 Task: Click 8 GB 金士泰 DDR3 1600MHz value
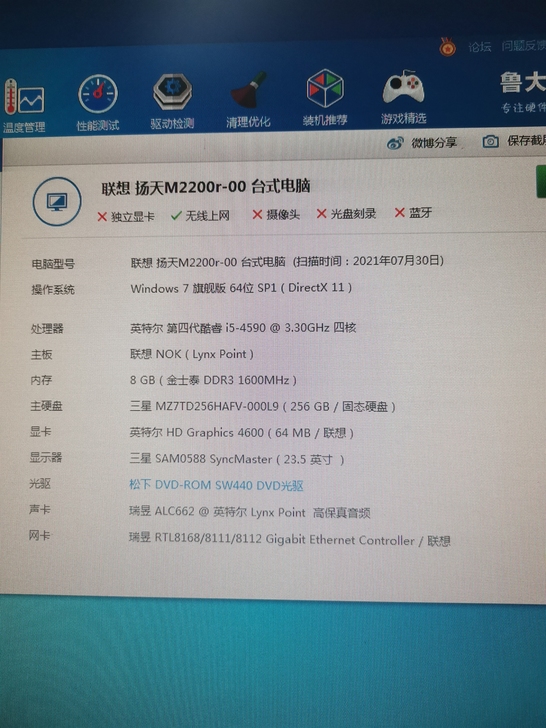coord(213,380)
